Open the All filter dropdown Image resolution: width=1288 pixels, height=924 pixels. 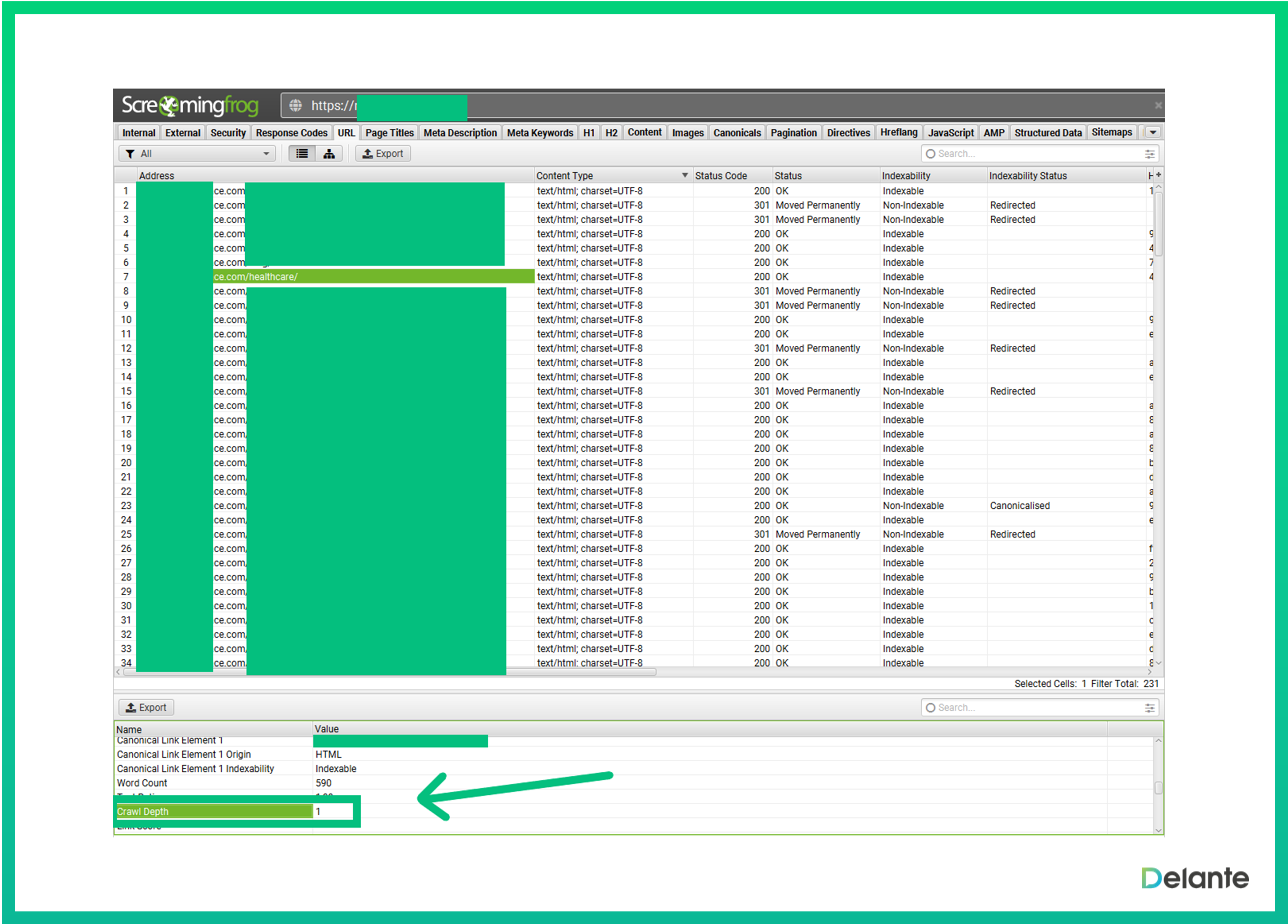[x=198, y=154]
